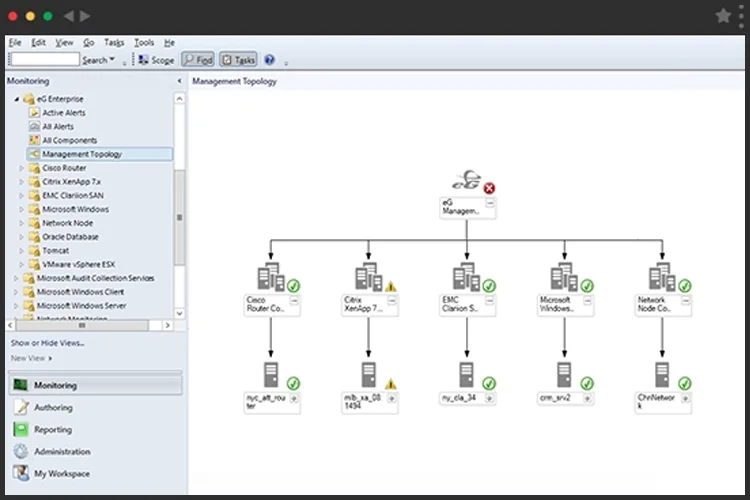Click the Active Alerts view icon
This screenshot has width=750, height=500.
pyautogui.click(x=34, y=112)
